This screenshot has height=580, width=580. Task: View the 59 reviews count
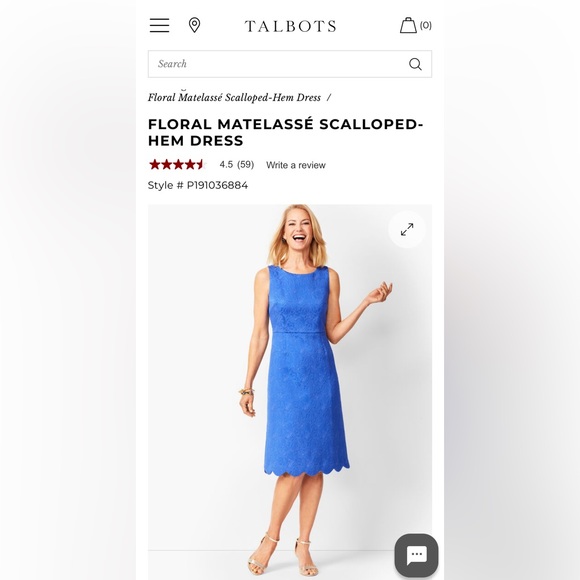(245, 164)
